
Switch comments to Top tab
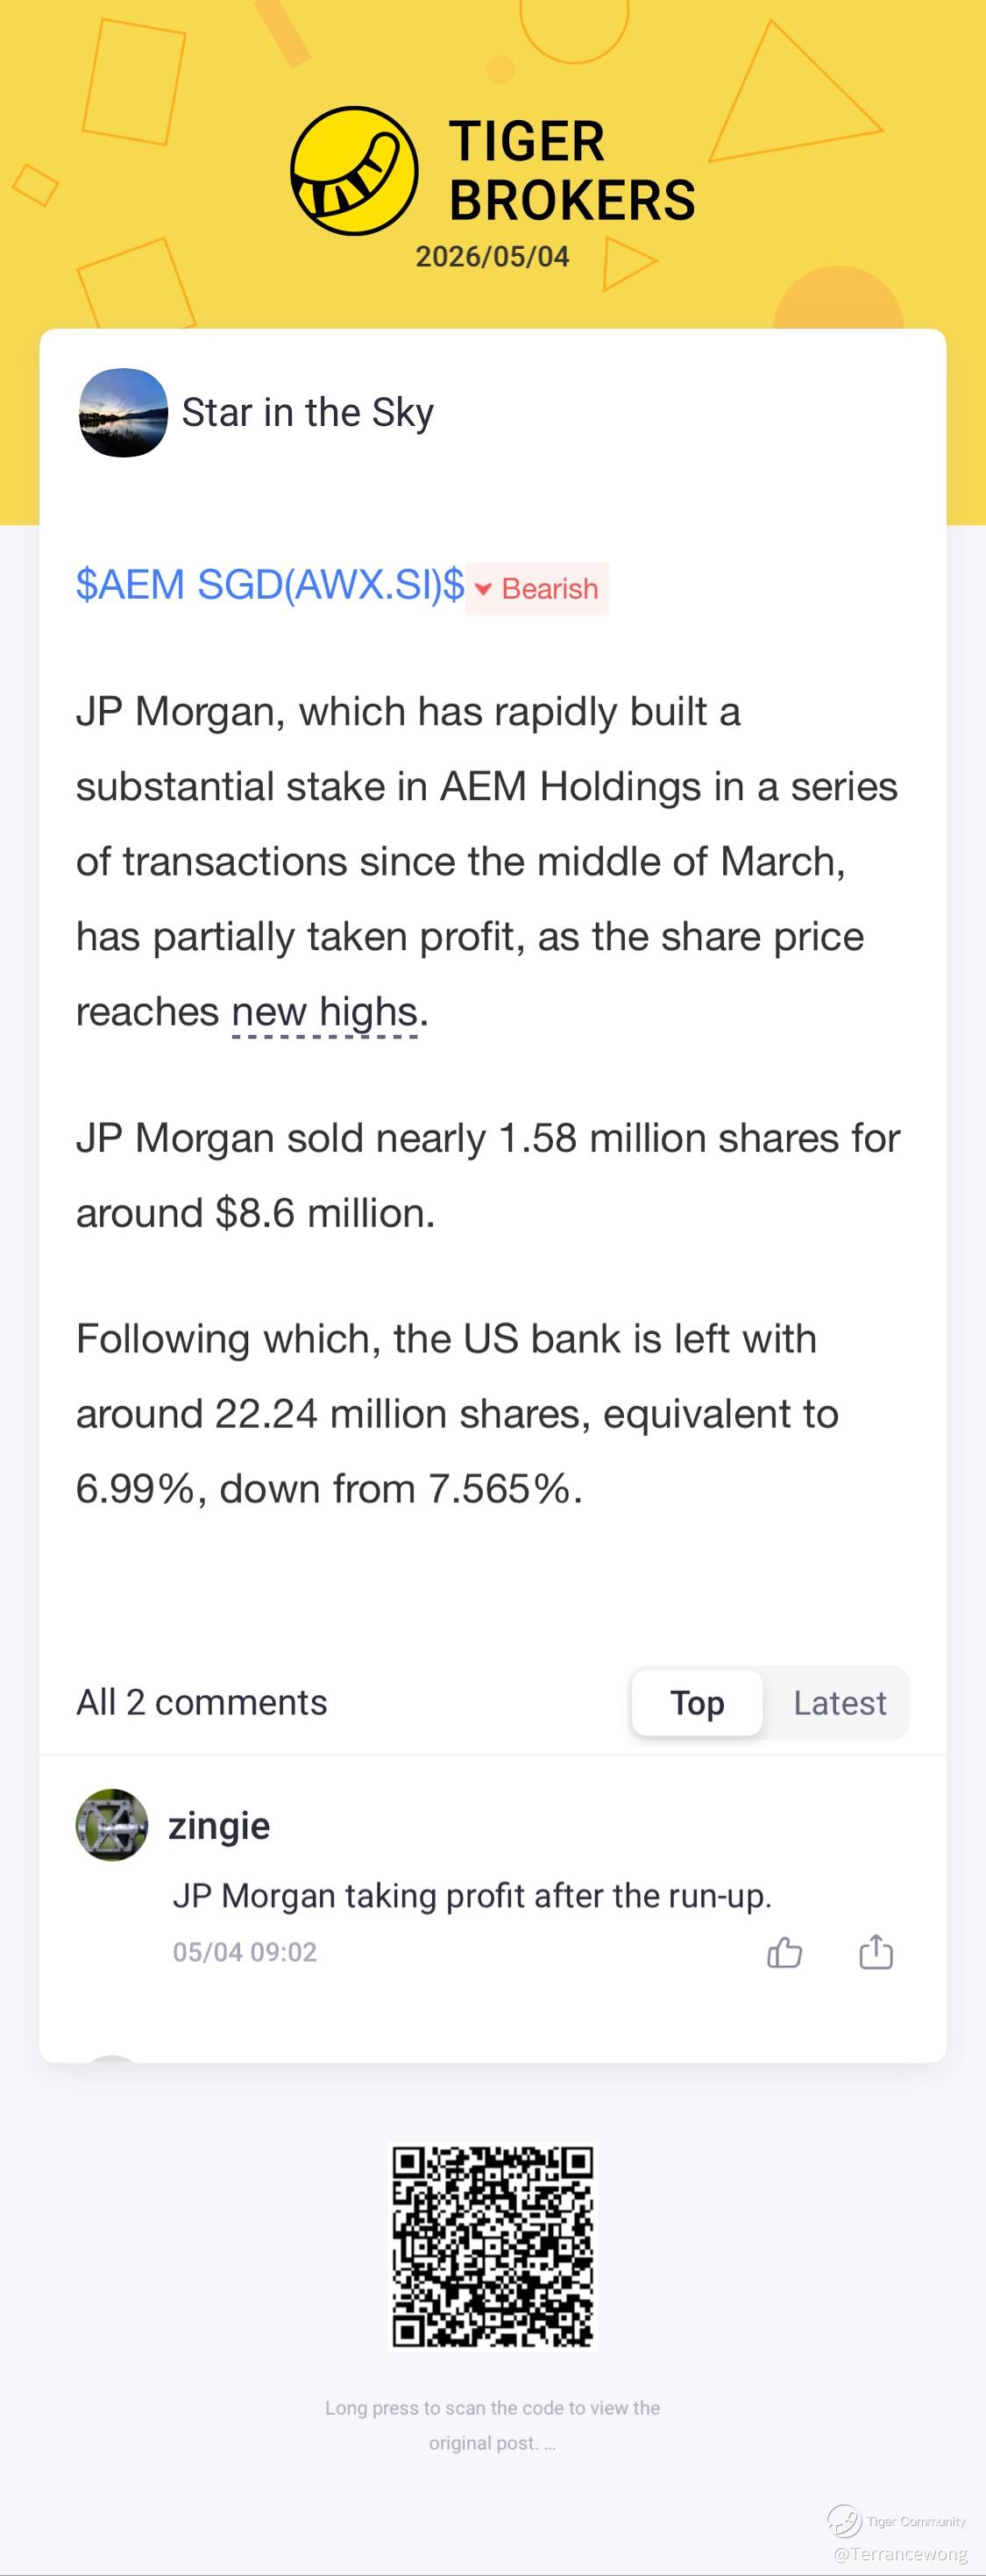click(x=697, y=1702)
